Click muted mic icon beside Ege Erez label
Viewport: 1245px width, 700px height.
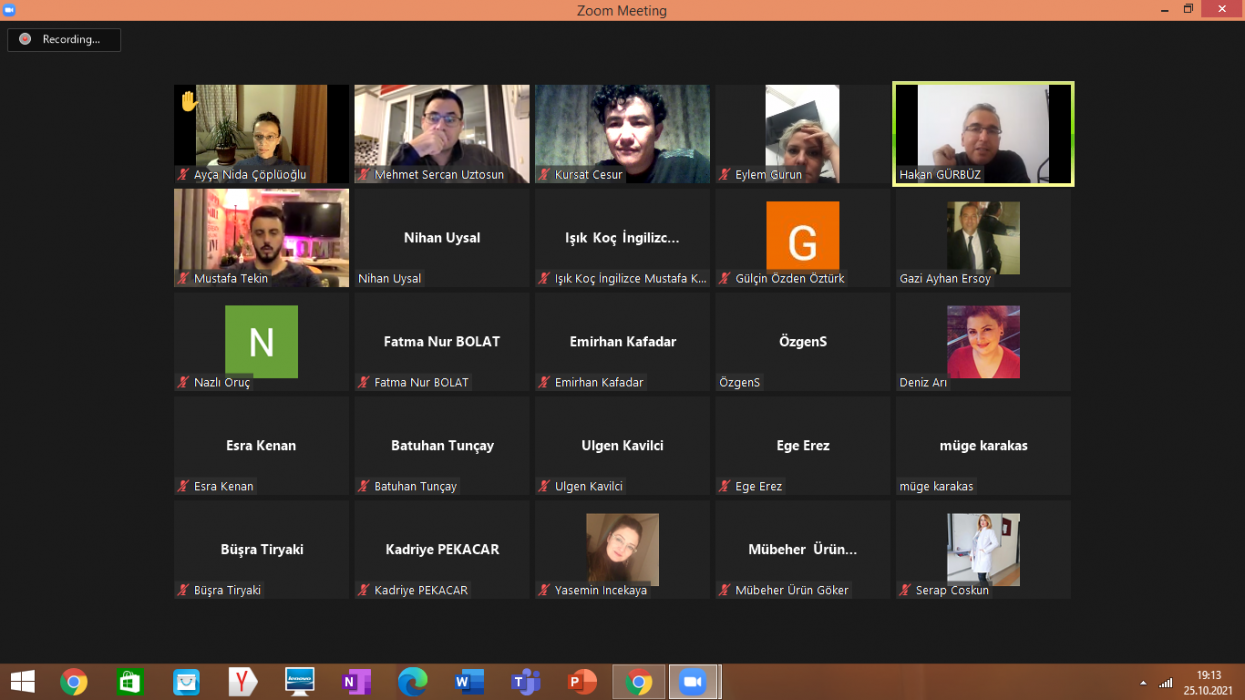pyautogui.click(x=725, y=487)
